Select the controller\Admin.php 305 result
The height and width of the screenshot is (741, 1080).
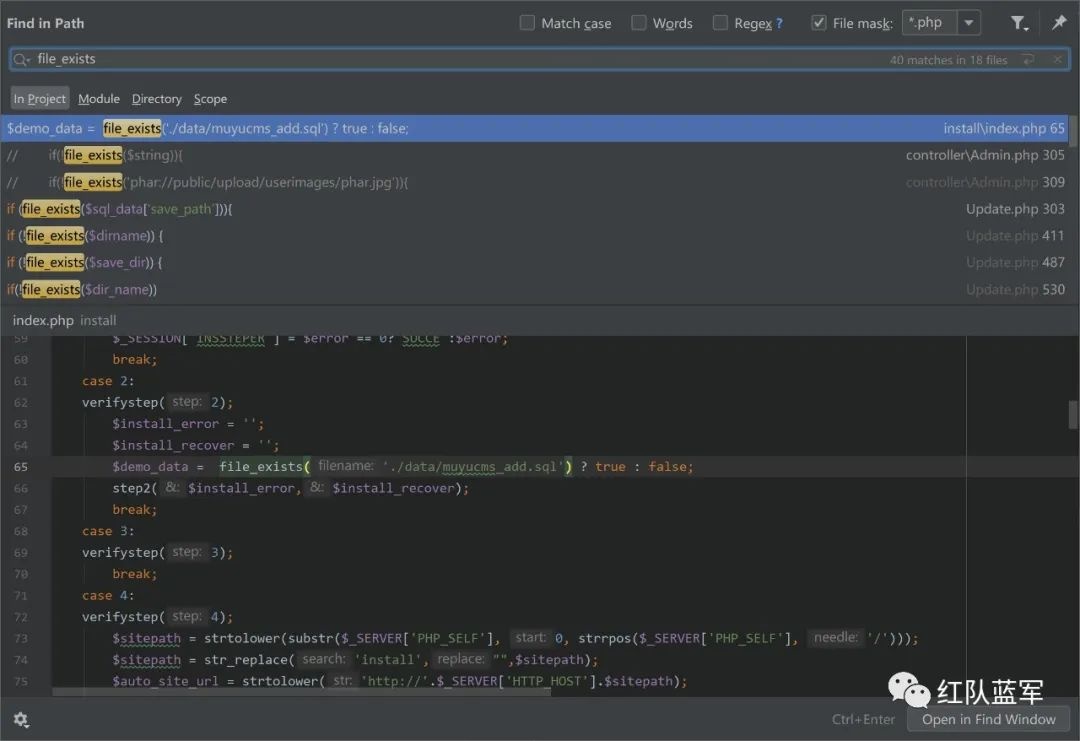[534, 155]
